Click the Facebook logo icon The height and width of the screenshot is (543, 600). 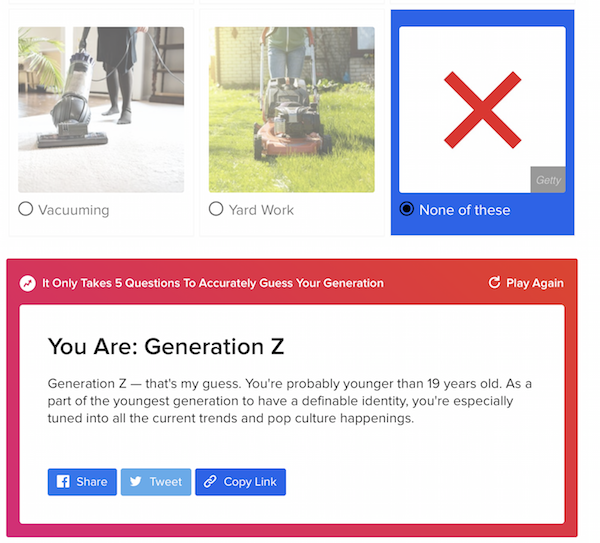coord(63,481)
